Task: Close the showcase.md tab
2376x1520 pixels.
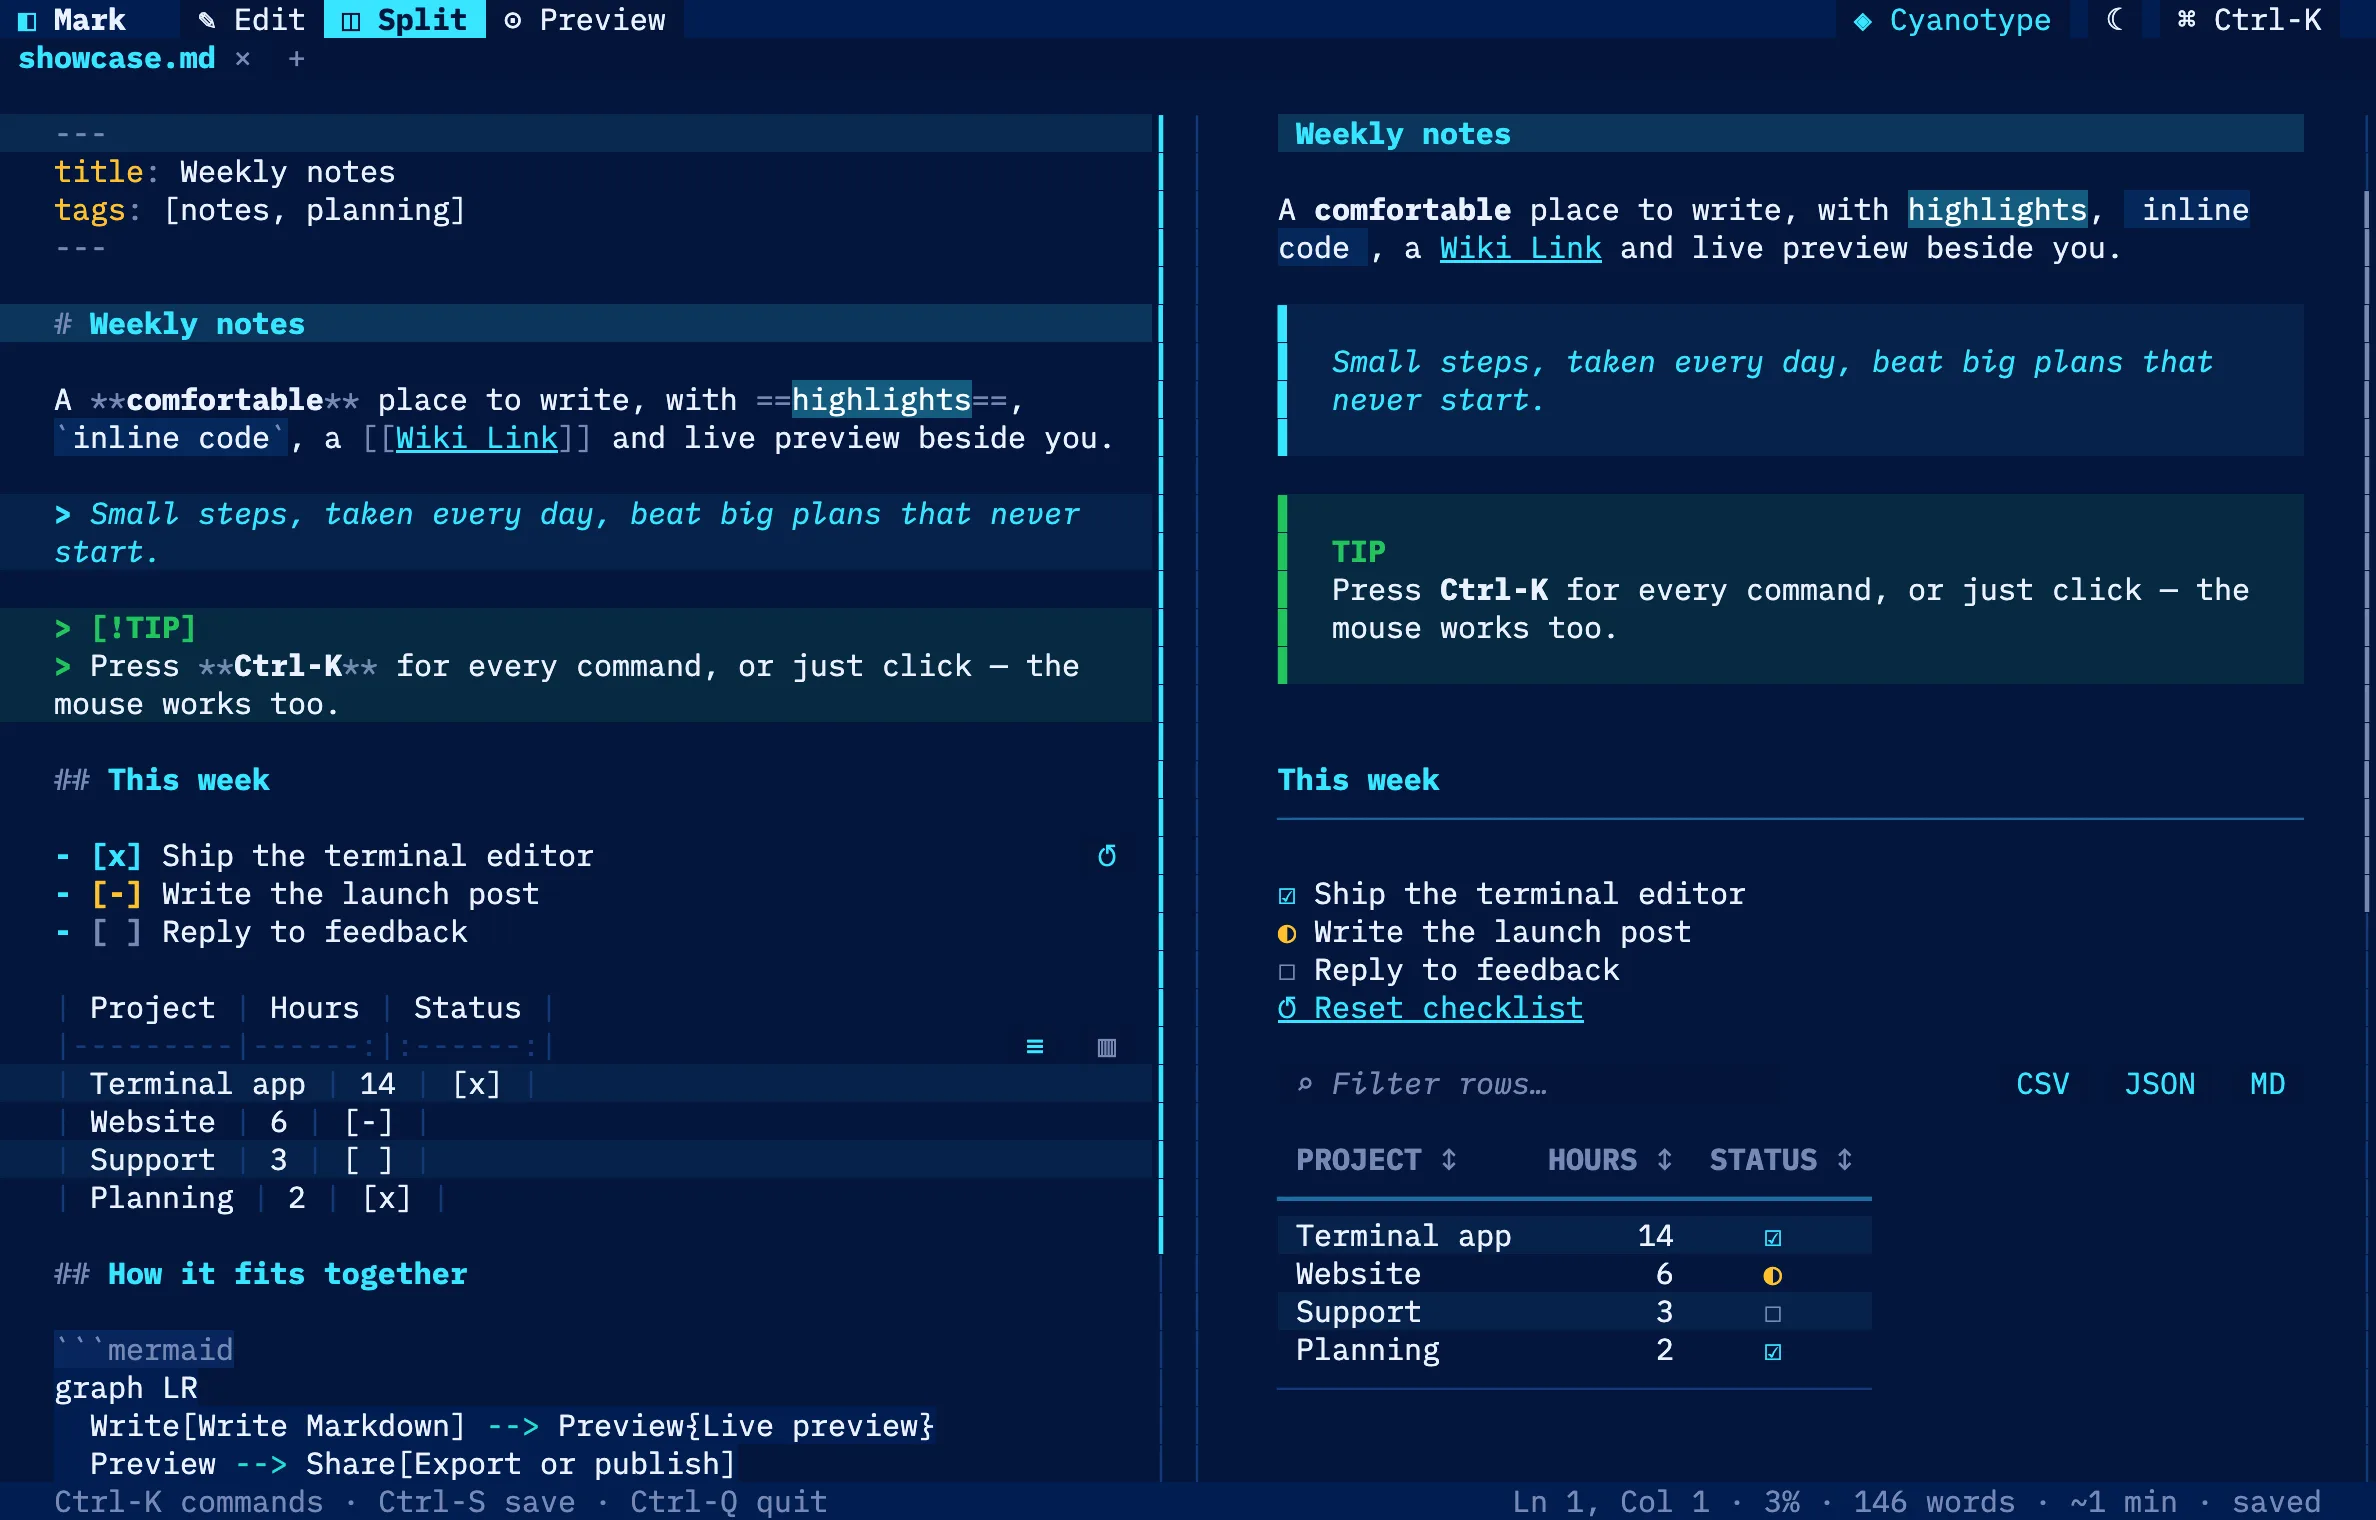Action: [x=242, y=58]
